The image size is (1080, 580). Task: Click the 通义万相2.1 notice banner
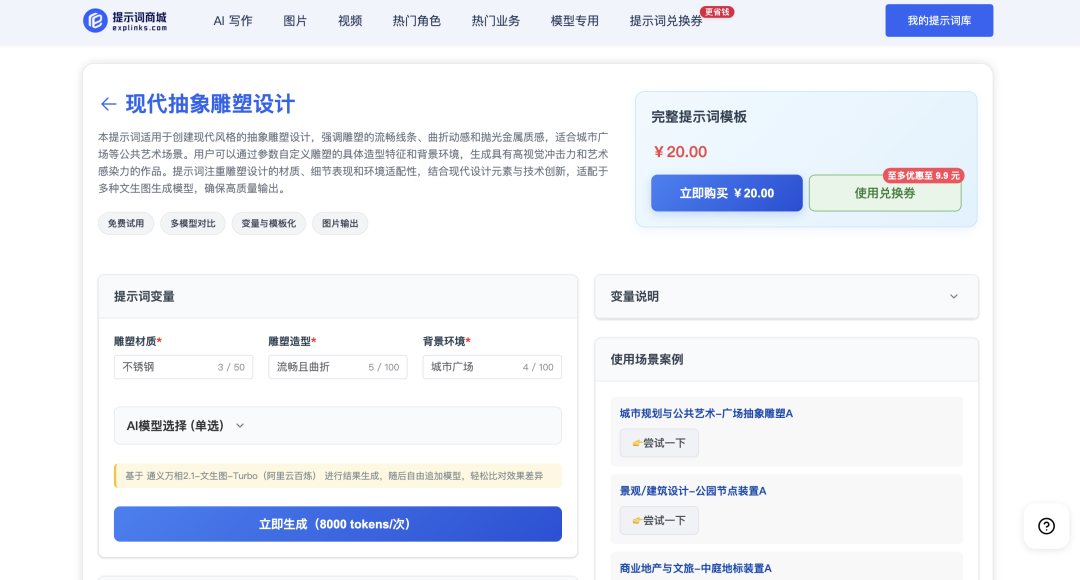(338, 476)
